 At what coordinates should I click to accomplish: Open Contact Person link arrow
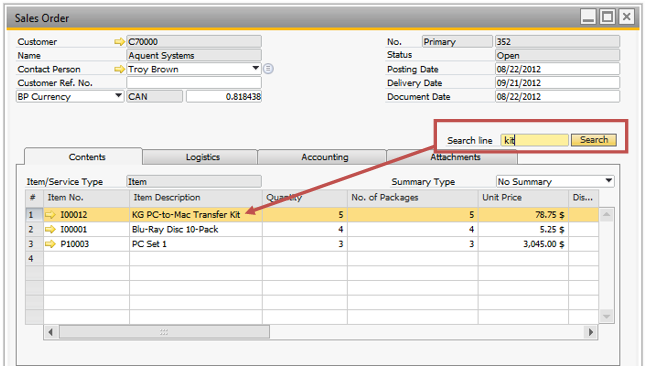[x=119, y=69]
